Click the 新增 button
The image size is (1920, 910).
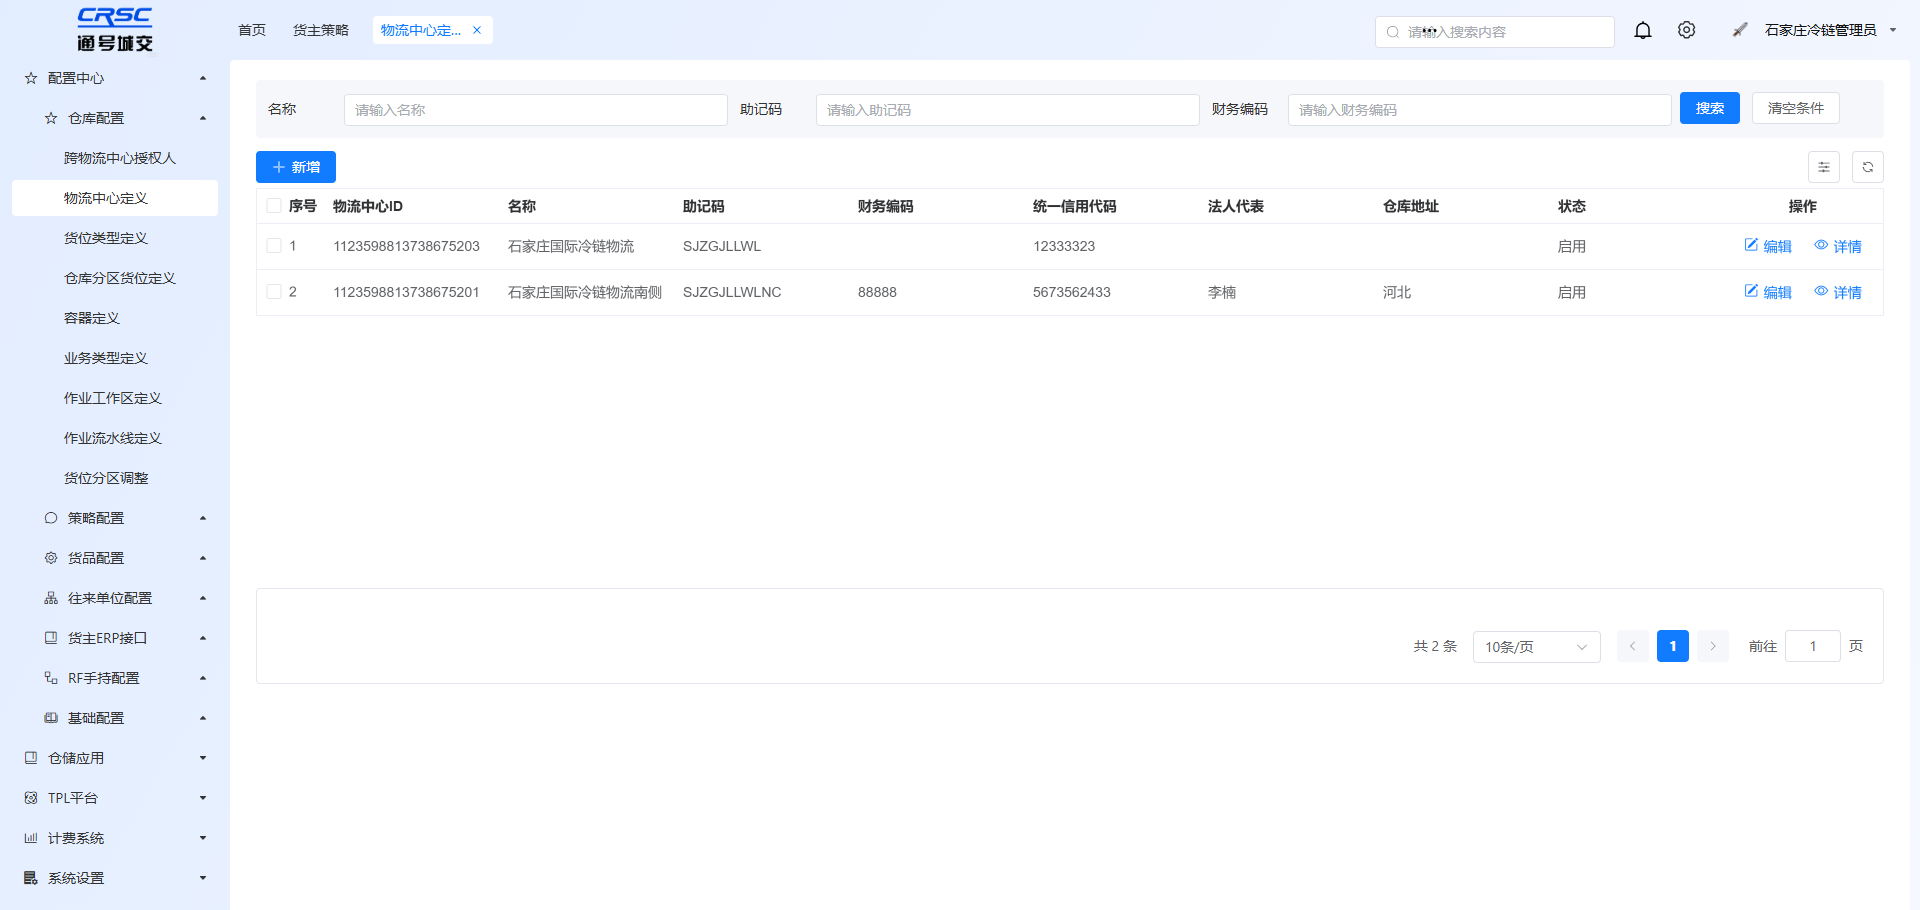click(296, 167)
